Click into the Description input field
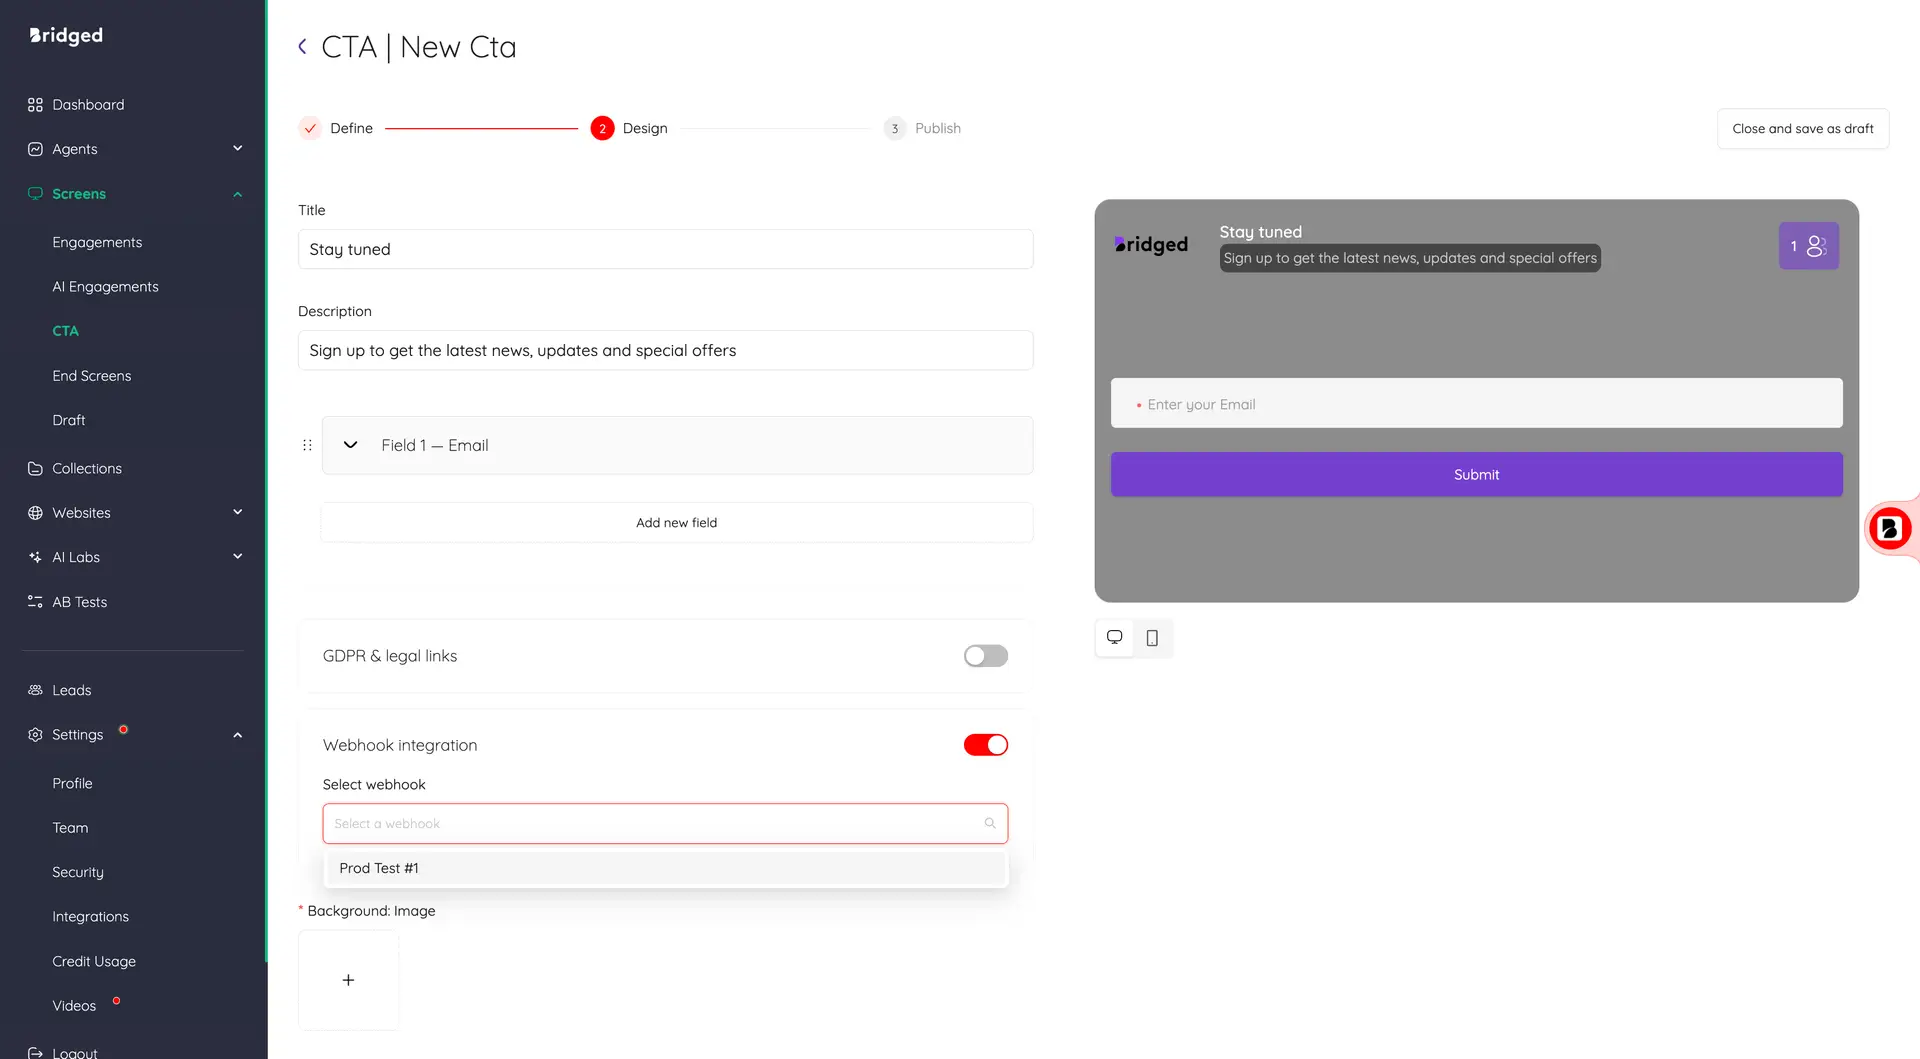The image size is (1920, 1059). tap(665, 350)
